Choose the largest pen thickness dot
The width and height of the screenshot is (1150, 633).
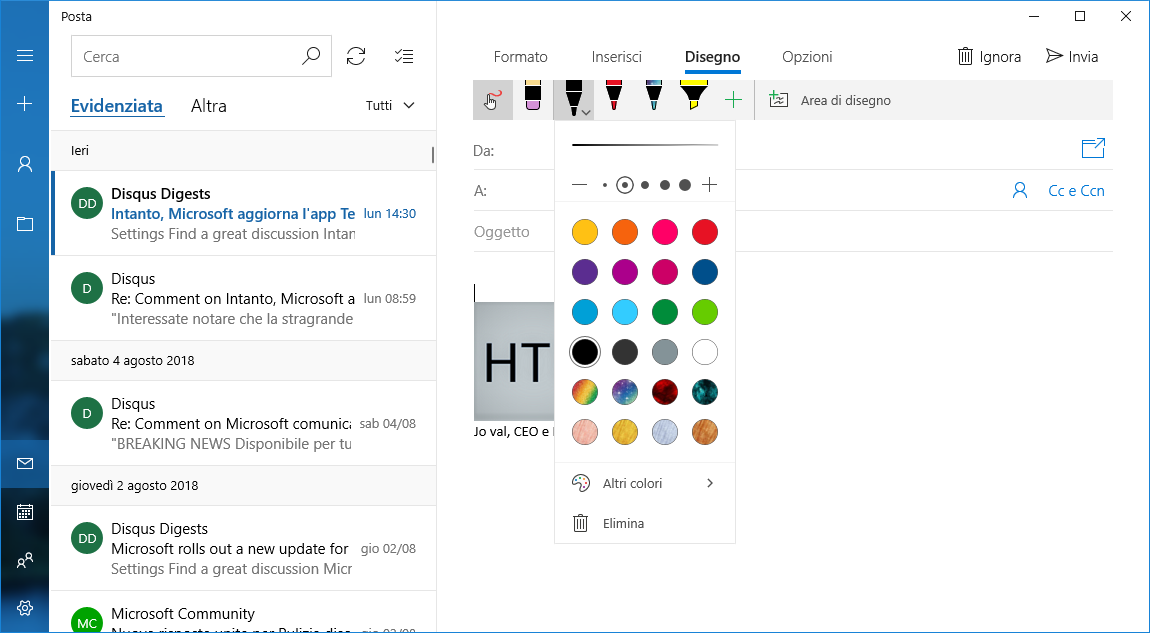[x=685, y=185]
